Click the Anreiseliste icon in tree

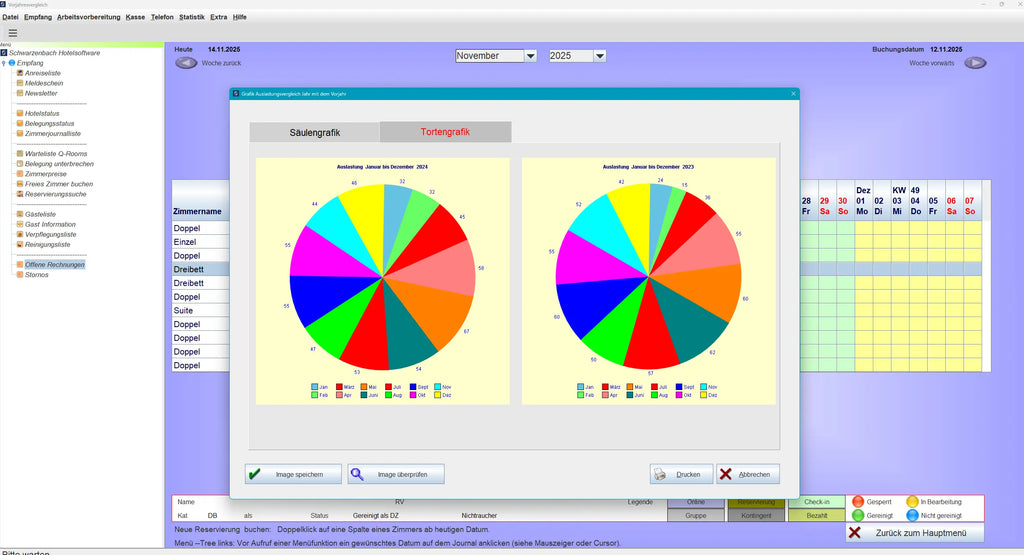(20, 73)
